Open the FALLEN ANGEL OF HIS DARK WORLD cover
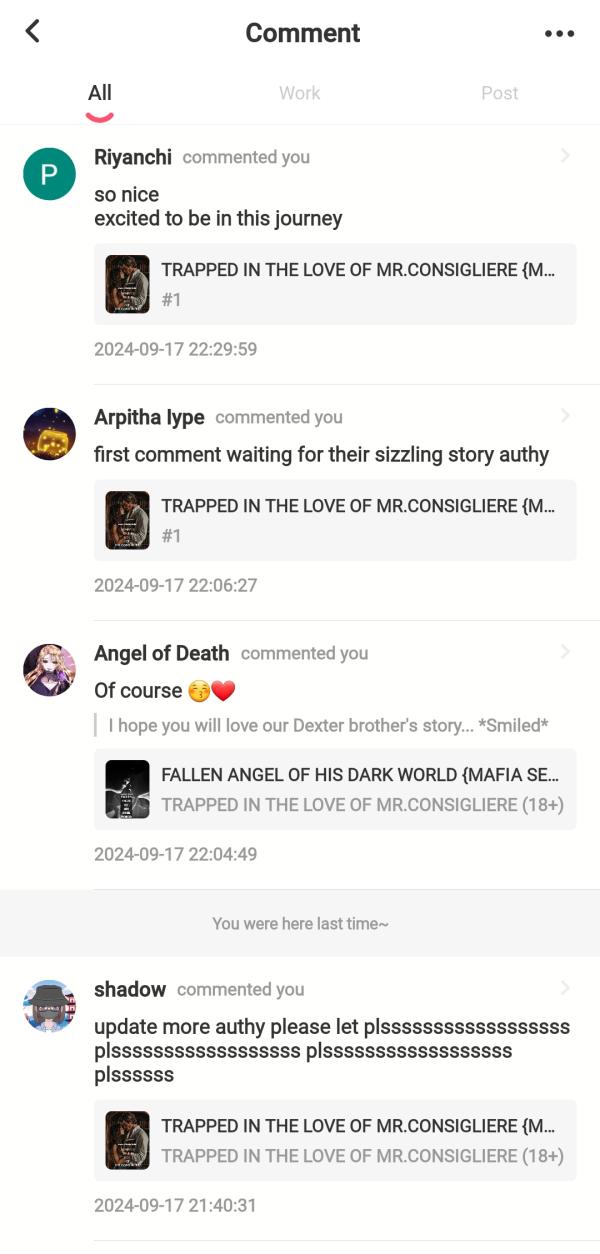The image size is (600, 1254). pos(128,789)
